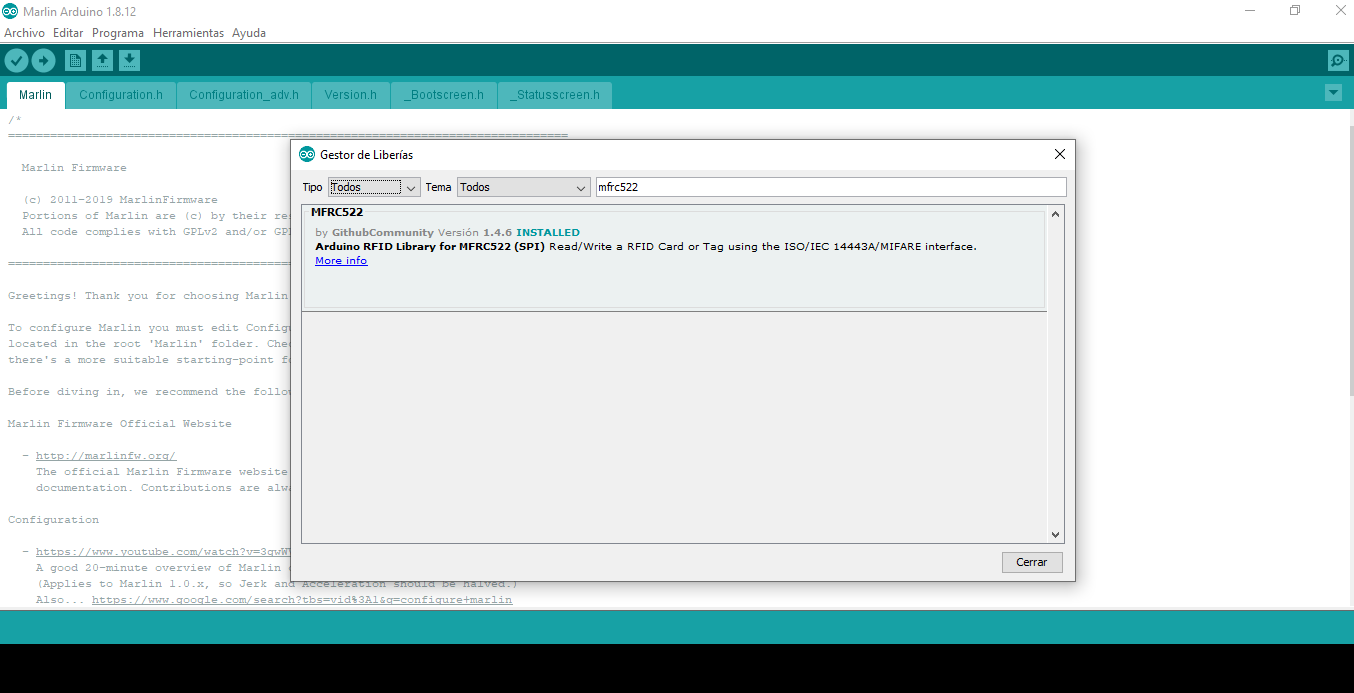Open the tab options dropdown arrow
The height and width of the screenshot is (693, 1354).
click(x=1333, y=93)
